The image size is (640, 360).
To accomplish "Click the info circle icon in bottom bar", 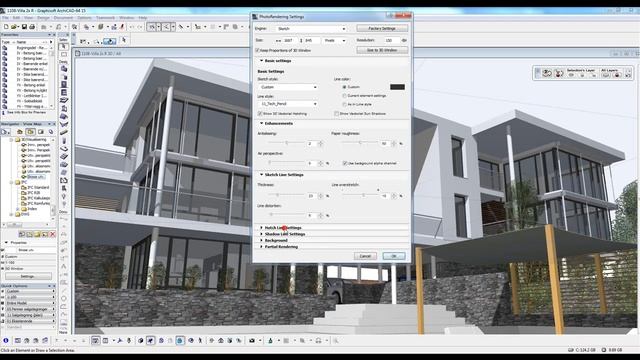I will click(6, 340).
